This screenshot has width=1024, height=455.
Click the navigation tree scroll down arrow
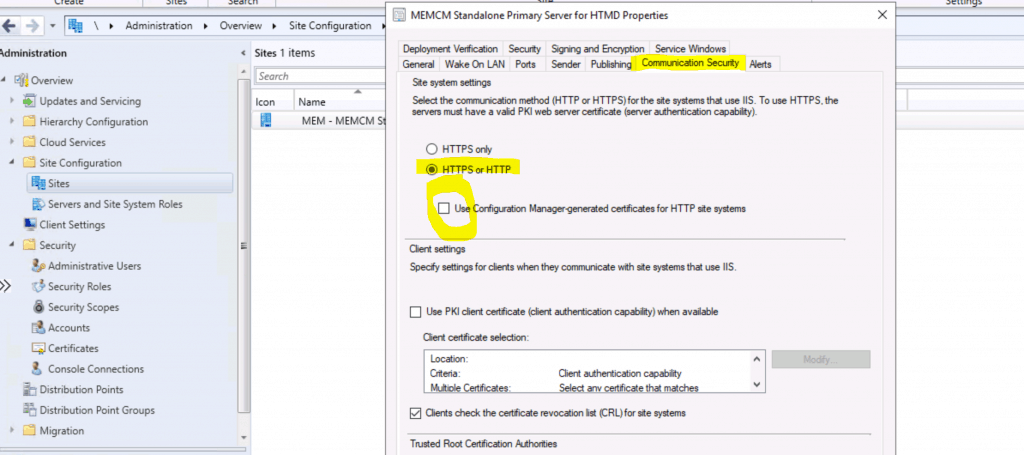244,437
